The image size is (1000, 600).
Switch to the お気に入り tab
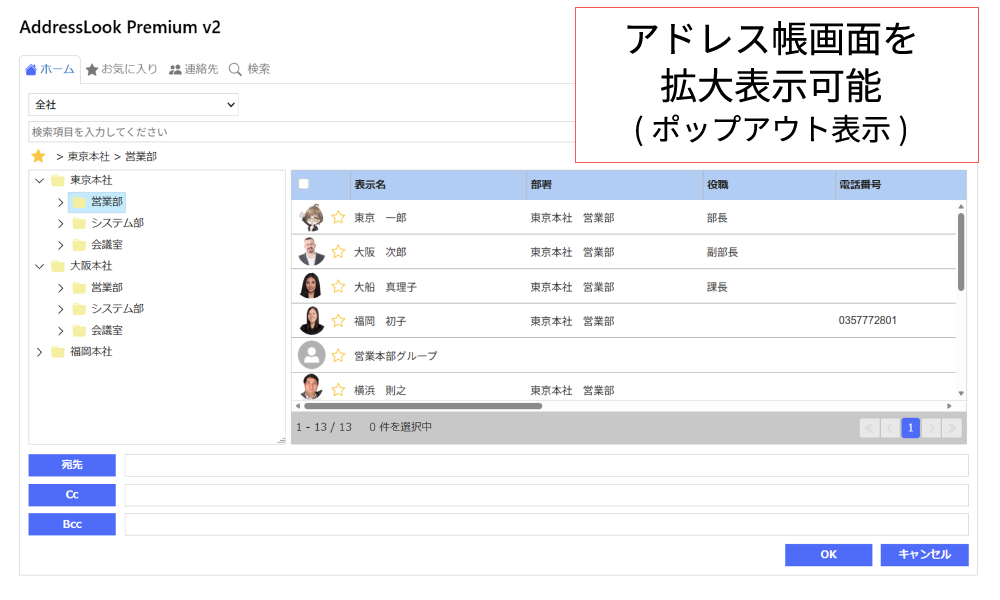coord(122,69)
